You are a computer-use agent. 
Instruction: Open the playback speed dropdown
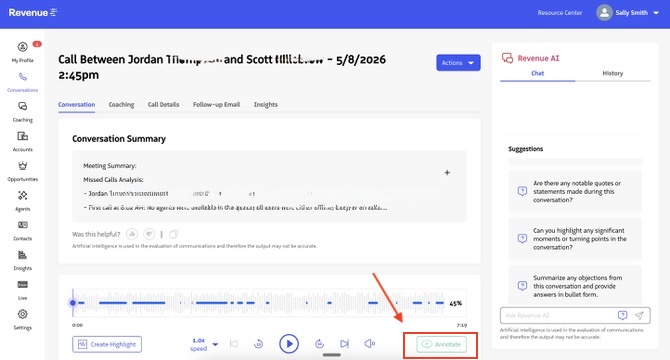(204, 344)
